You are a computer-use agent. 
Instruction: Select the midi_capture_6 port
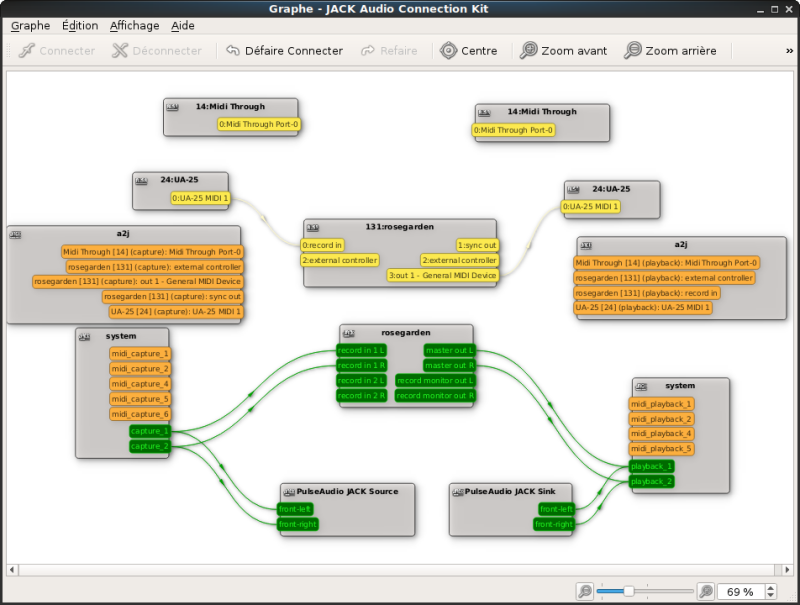coord(140,414)
